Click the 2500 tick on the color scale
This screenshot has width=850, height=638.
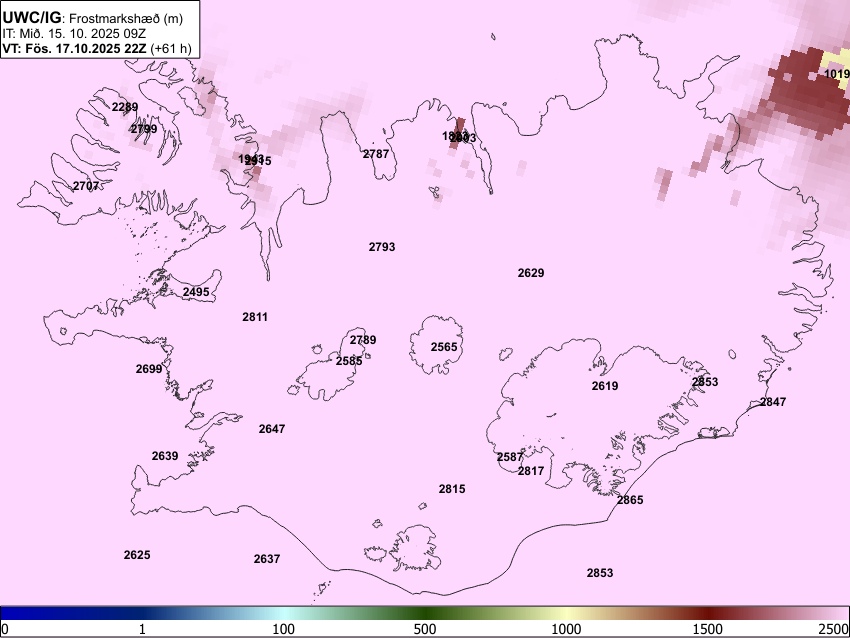tap(834, 629)
